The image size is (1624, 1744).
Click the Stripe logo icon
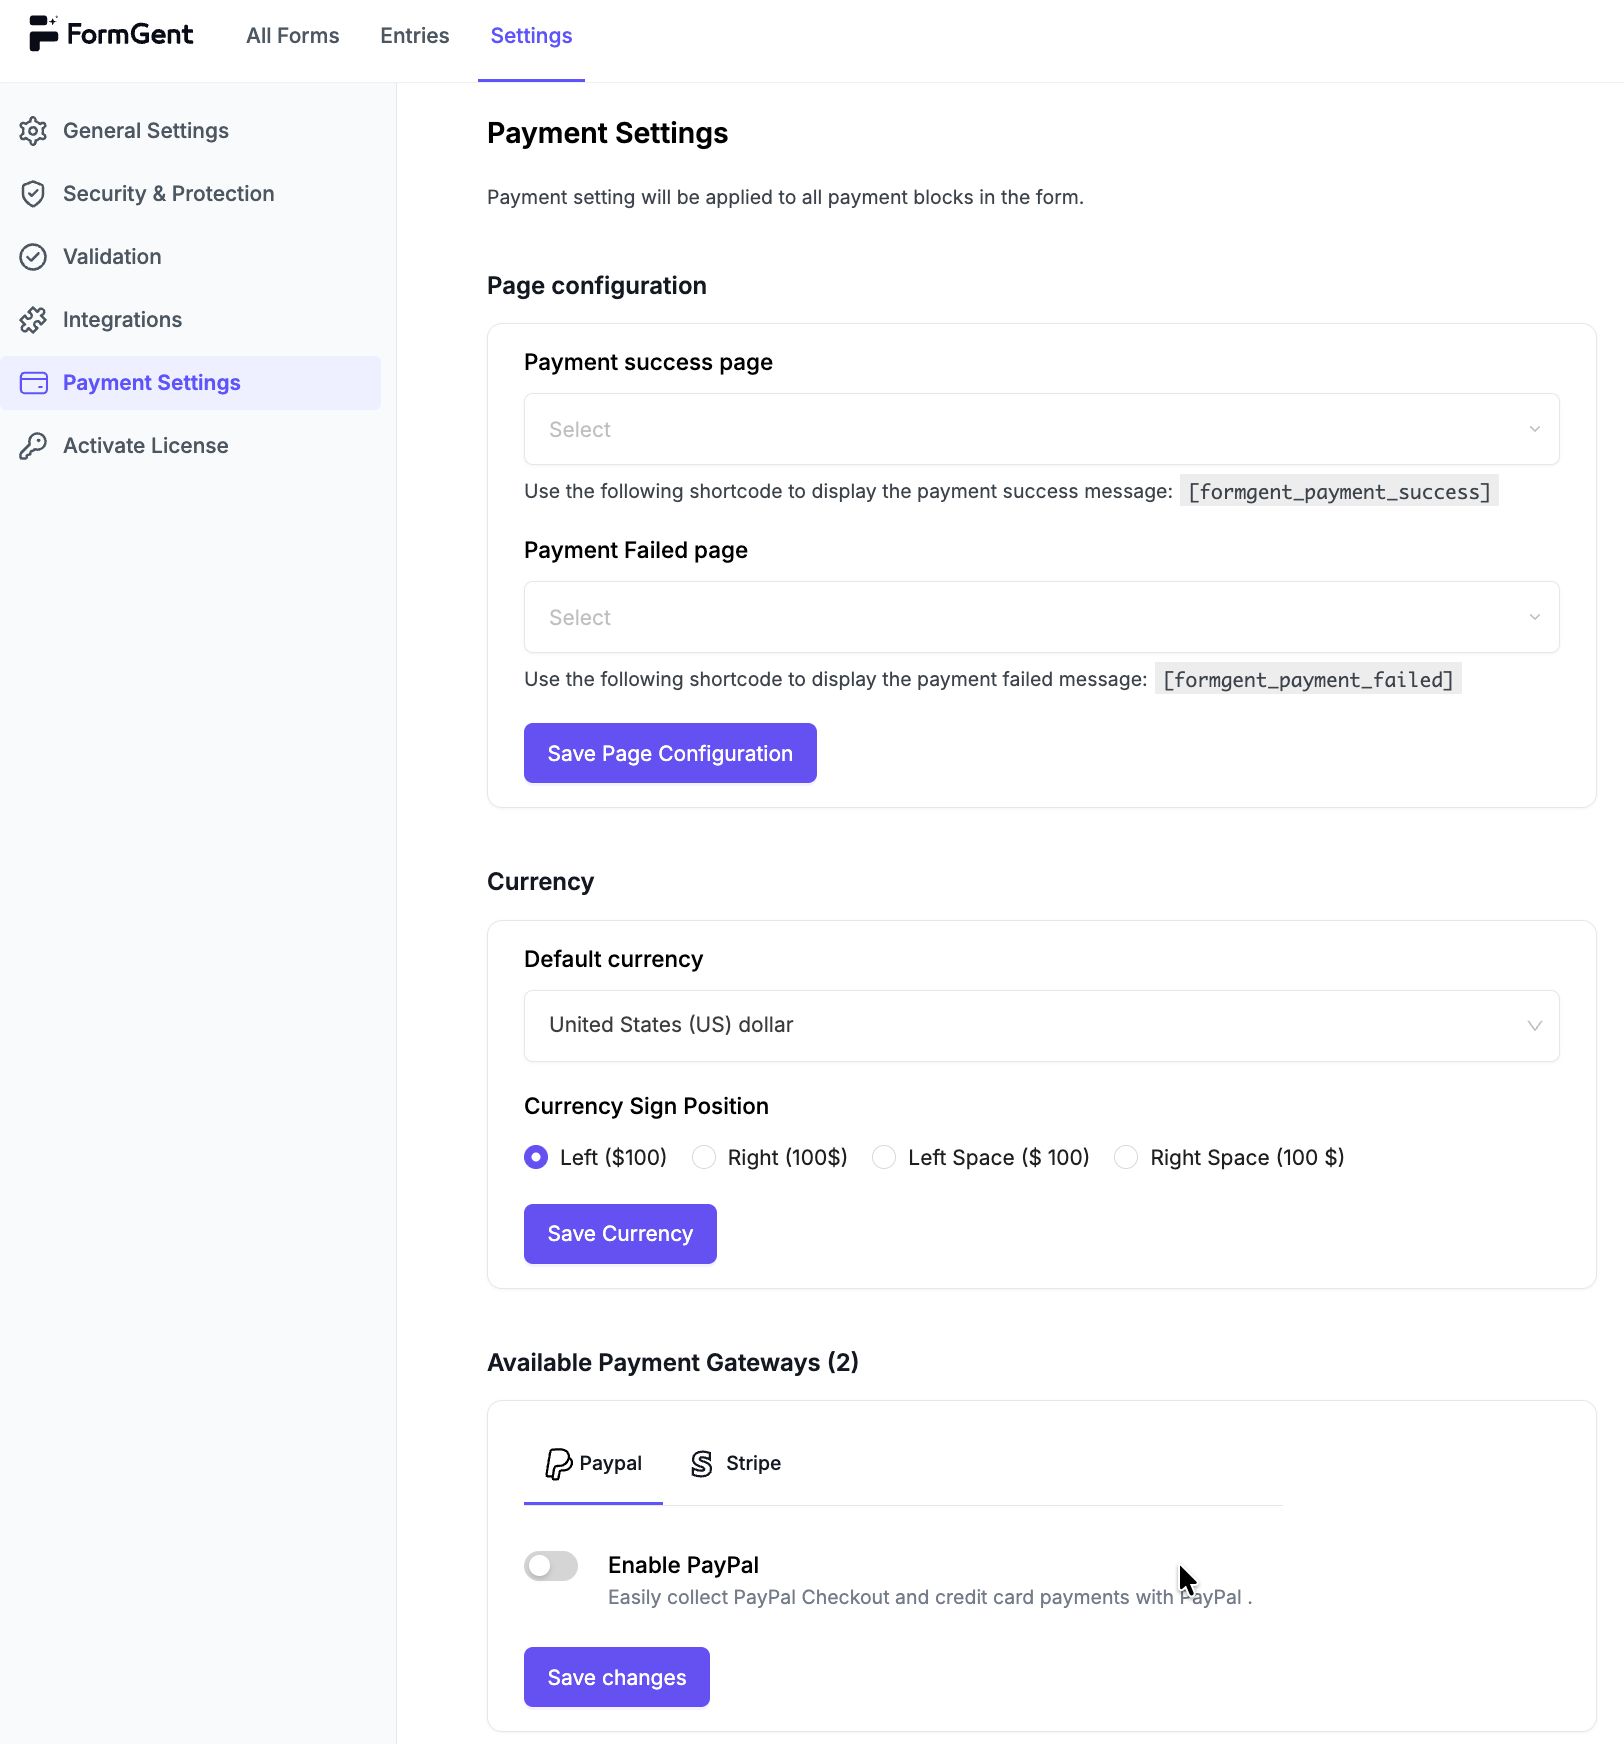click(702, 1464)
